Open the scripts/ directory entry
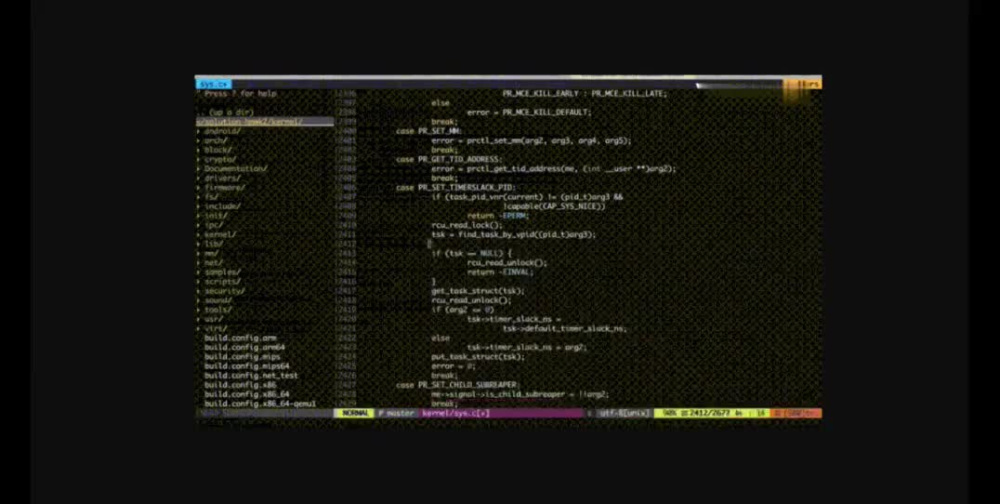The image size is (1000, 504). (222, 281)
